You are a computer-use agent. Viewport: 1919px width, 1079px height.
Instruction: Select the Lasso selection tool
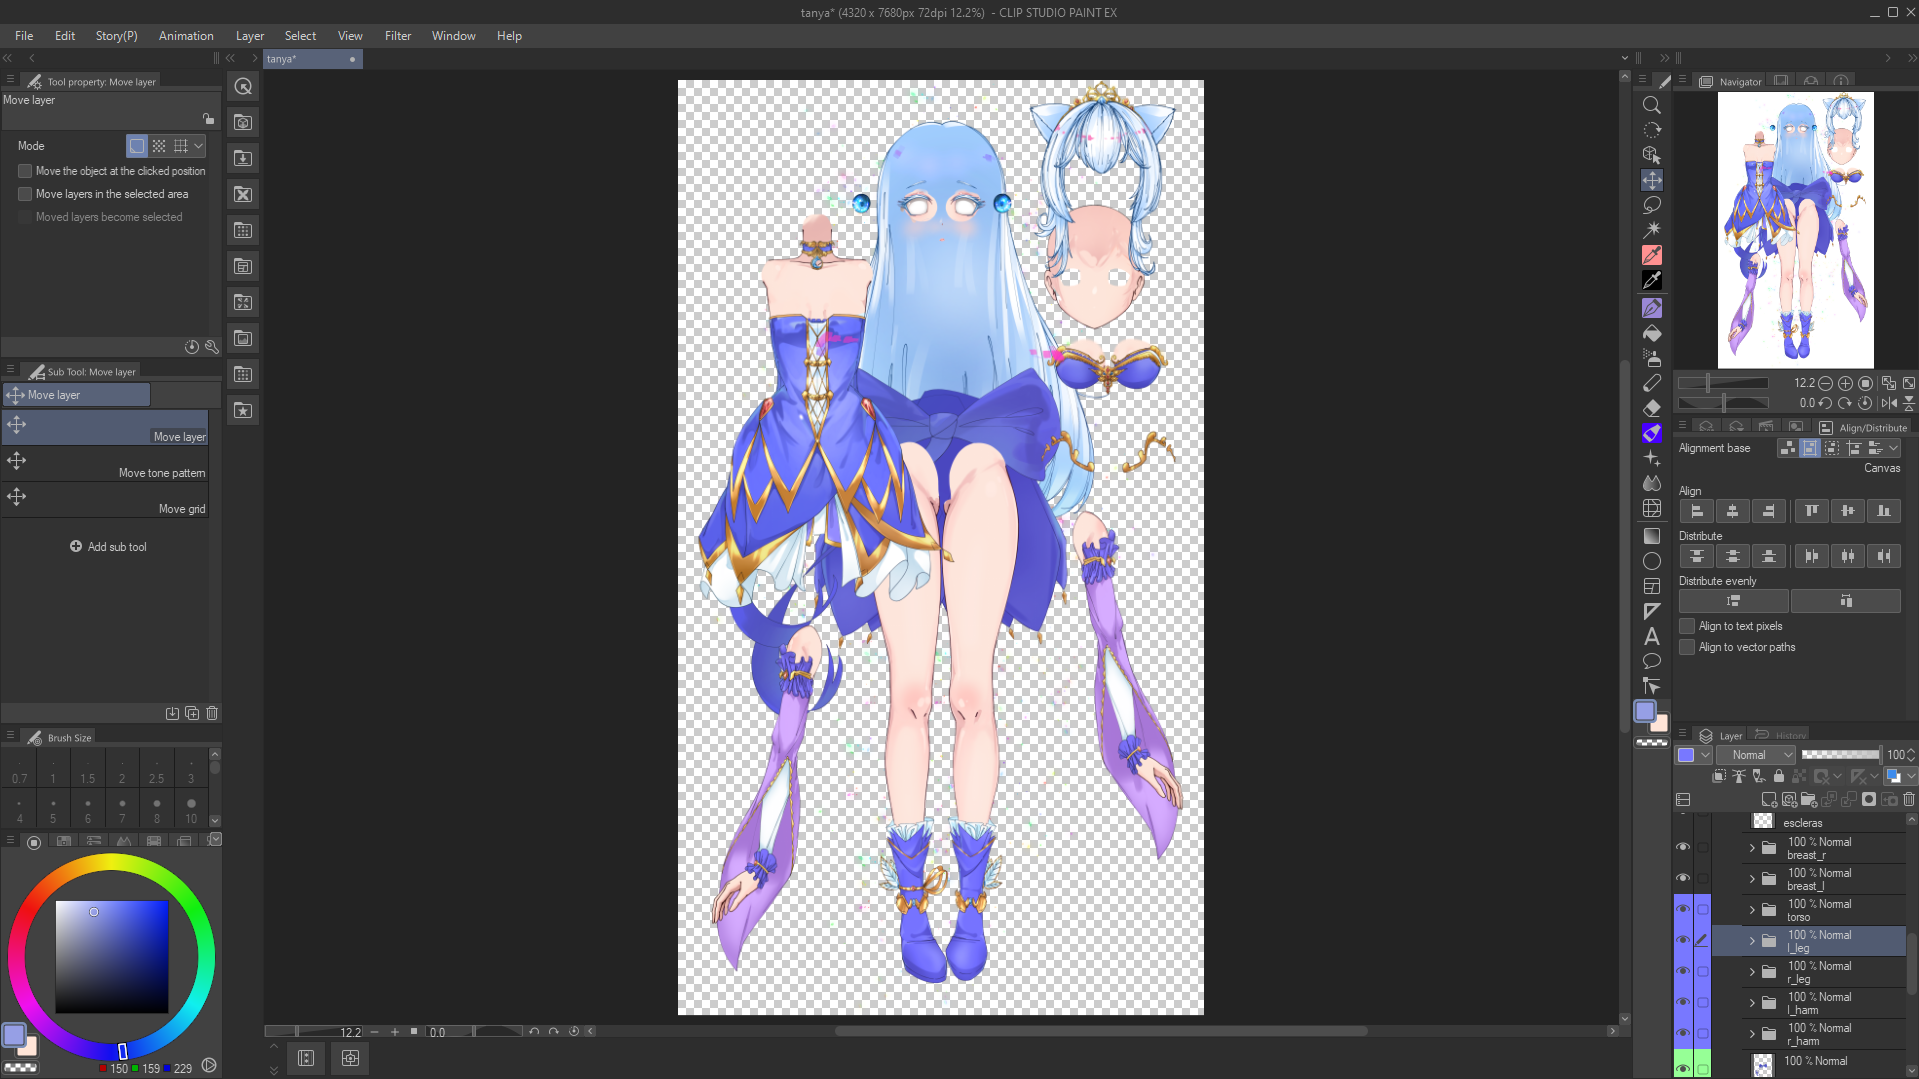coord(1651,205)
